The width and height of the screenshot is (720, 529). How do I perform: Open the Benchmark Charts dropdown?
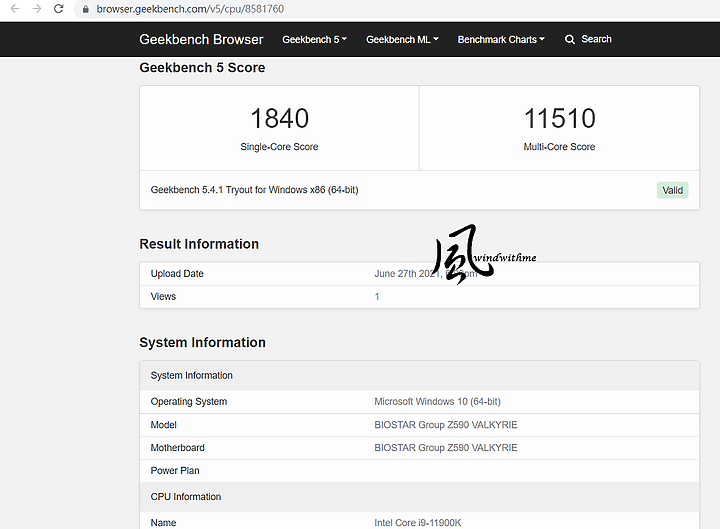tap(501, 39)
